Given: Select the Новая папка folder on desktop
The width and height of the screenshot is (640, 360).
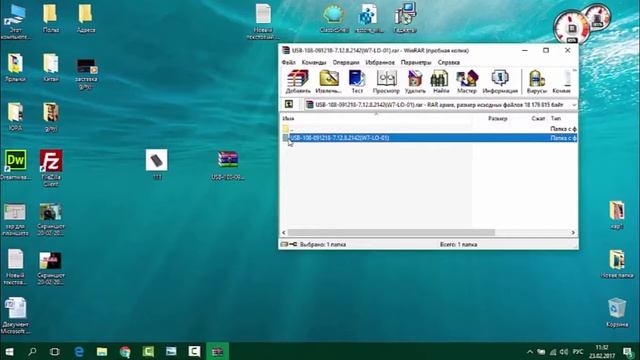Looking at the screenshot, I should click(617, 264).
